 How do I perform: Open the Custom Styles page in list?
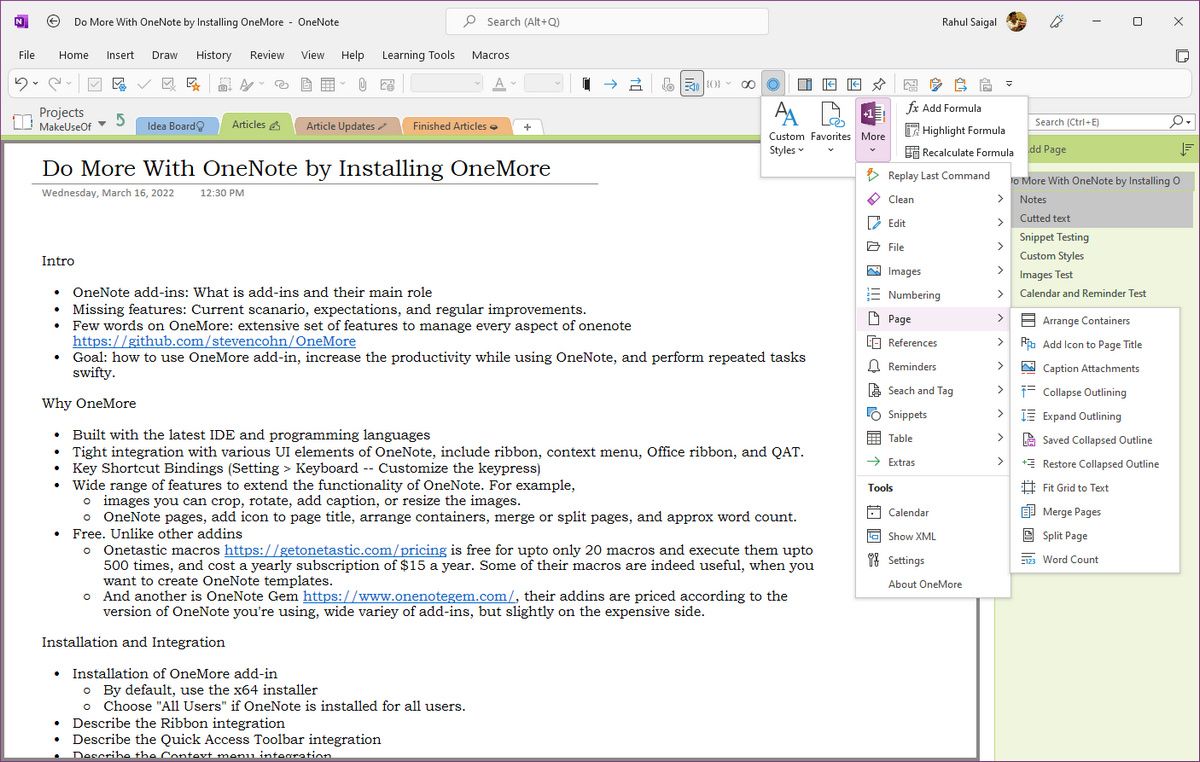point(1051,256)
